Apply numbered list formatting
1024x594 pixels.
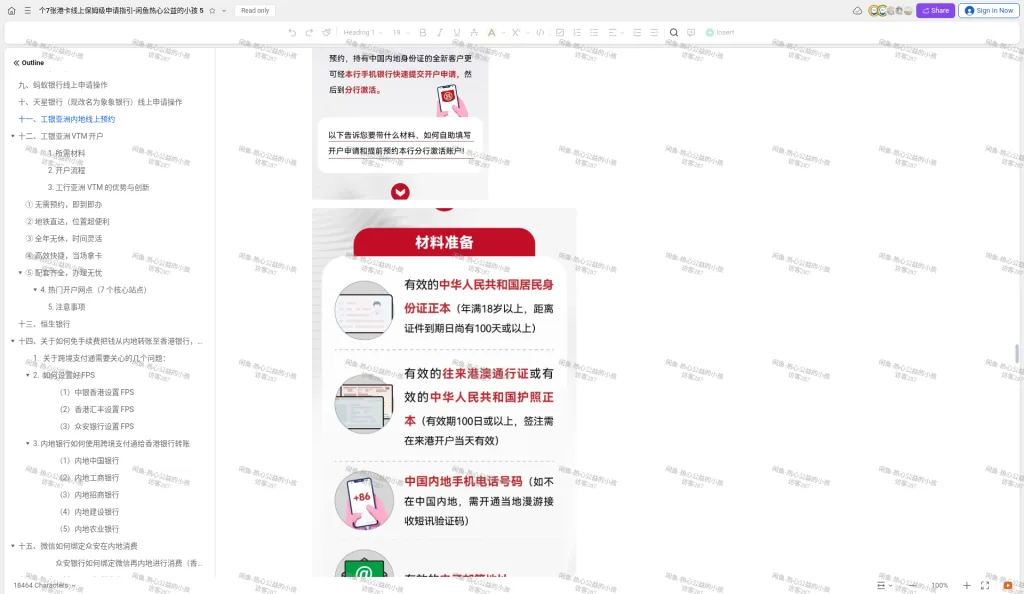click(x=577, y=32)
